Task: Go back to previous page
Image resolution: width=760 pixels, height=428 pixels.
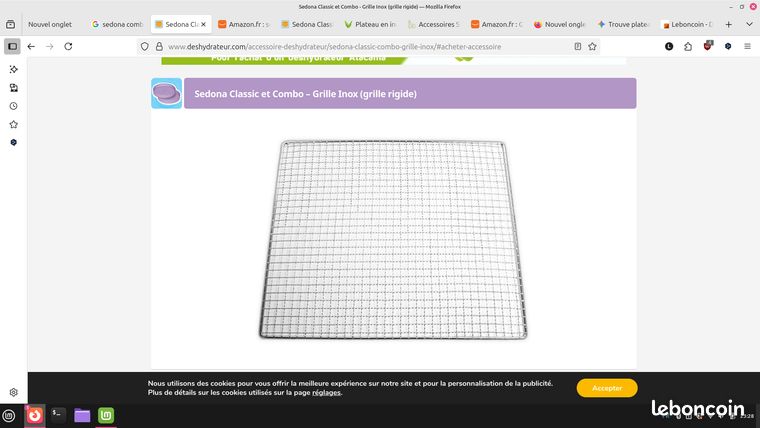Action: pyautogui.click(x=31, y=47)
